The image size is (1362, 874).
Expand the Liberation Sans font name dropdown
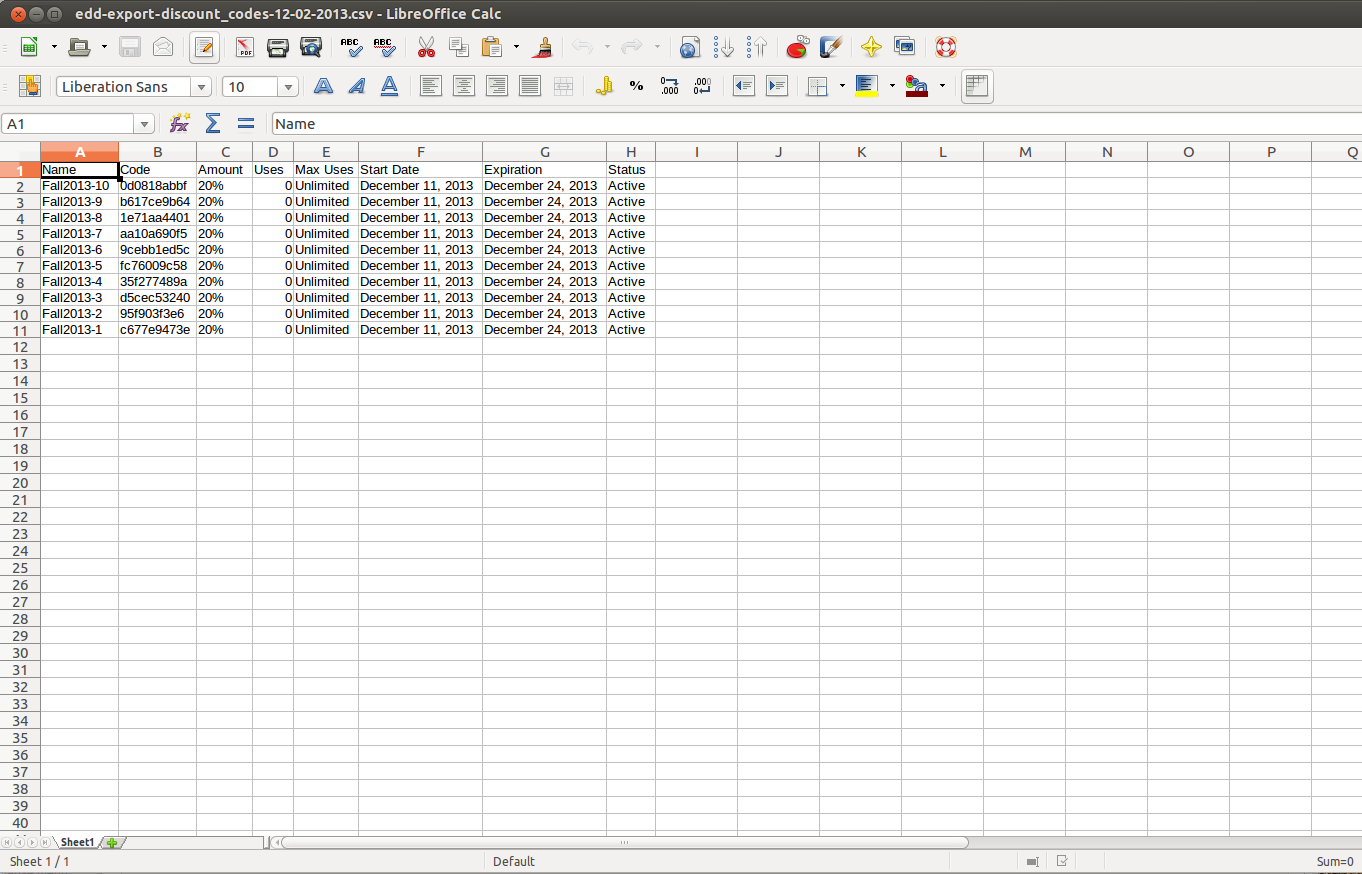(x=202, y=87)
